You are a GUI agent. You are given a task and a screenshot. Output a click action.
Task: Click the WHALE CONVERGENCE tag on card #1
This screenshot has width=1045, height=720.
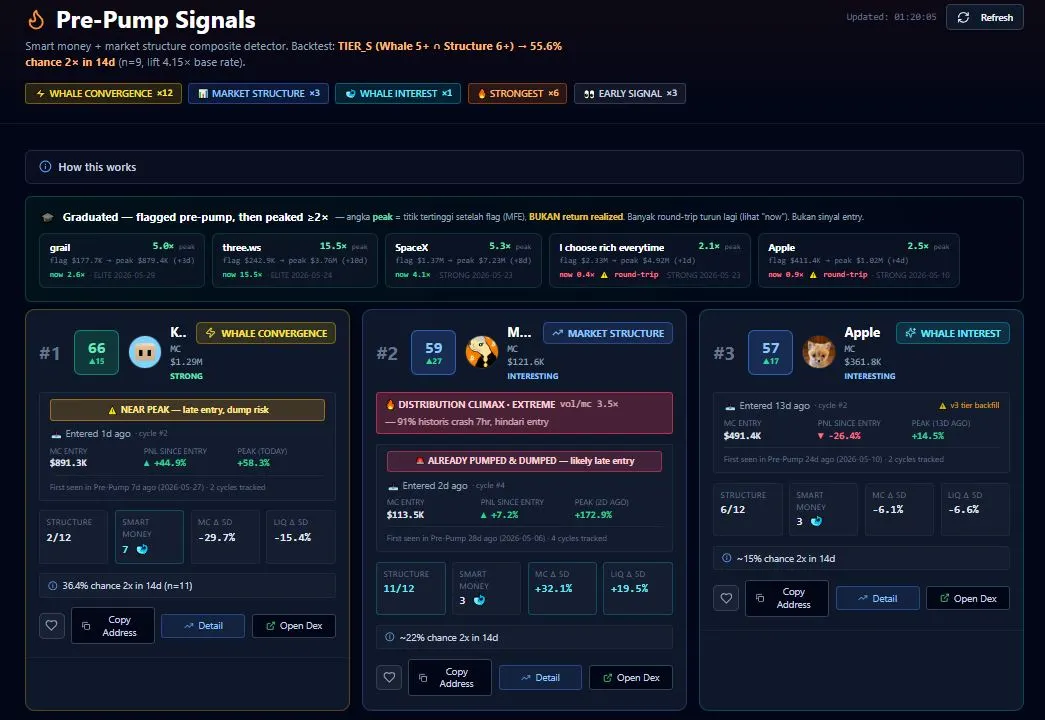(266, 333)
